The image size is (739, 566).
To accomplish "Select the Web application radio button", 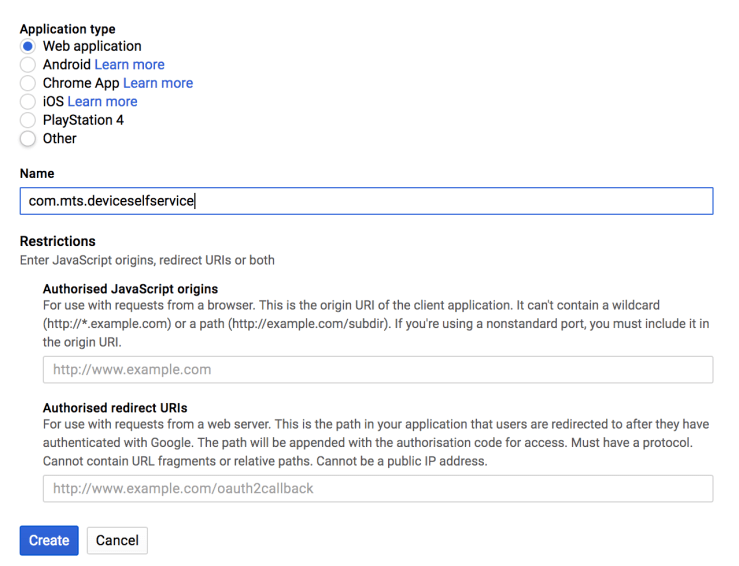I will [28, 47].
